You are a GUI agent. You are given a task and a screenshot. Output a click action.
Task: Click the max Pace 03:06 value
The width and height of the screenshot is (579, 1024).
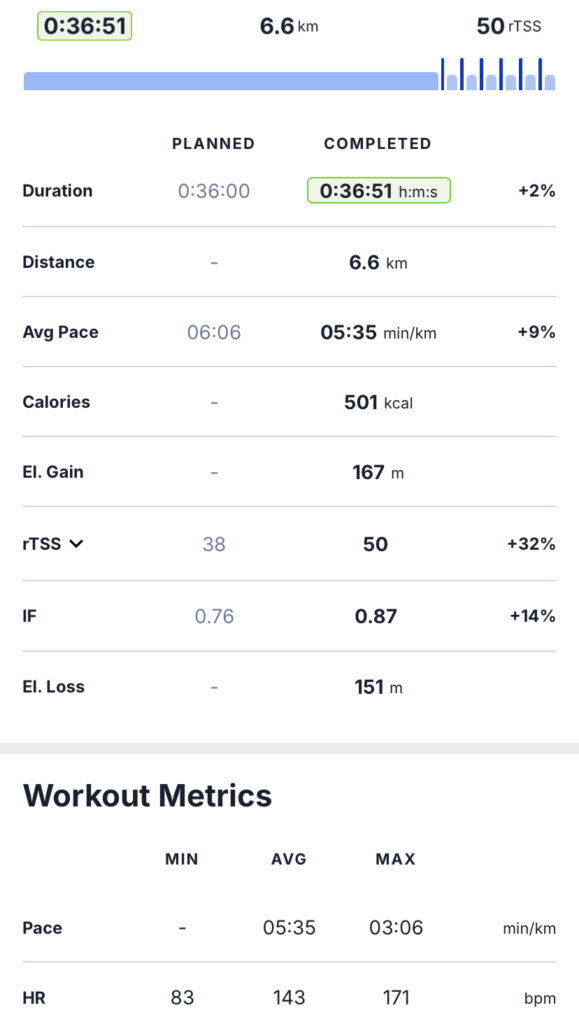pyautogui.click(x=396, y=927)
